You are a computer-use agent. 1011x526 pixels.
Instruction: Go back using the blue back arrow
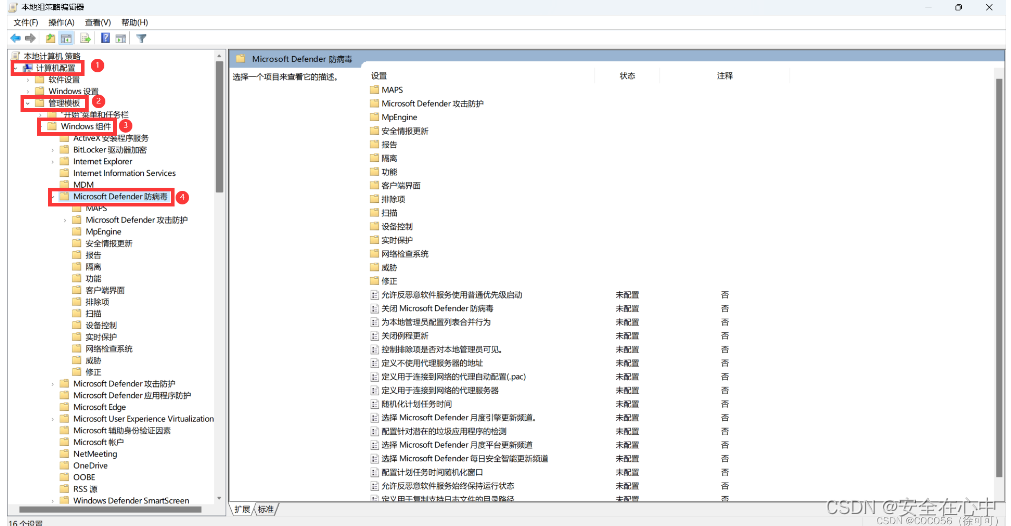point(15,39)
